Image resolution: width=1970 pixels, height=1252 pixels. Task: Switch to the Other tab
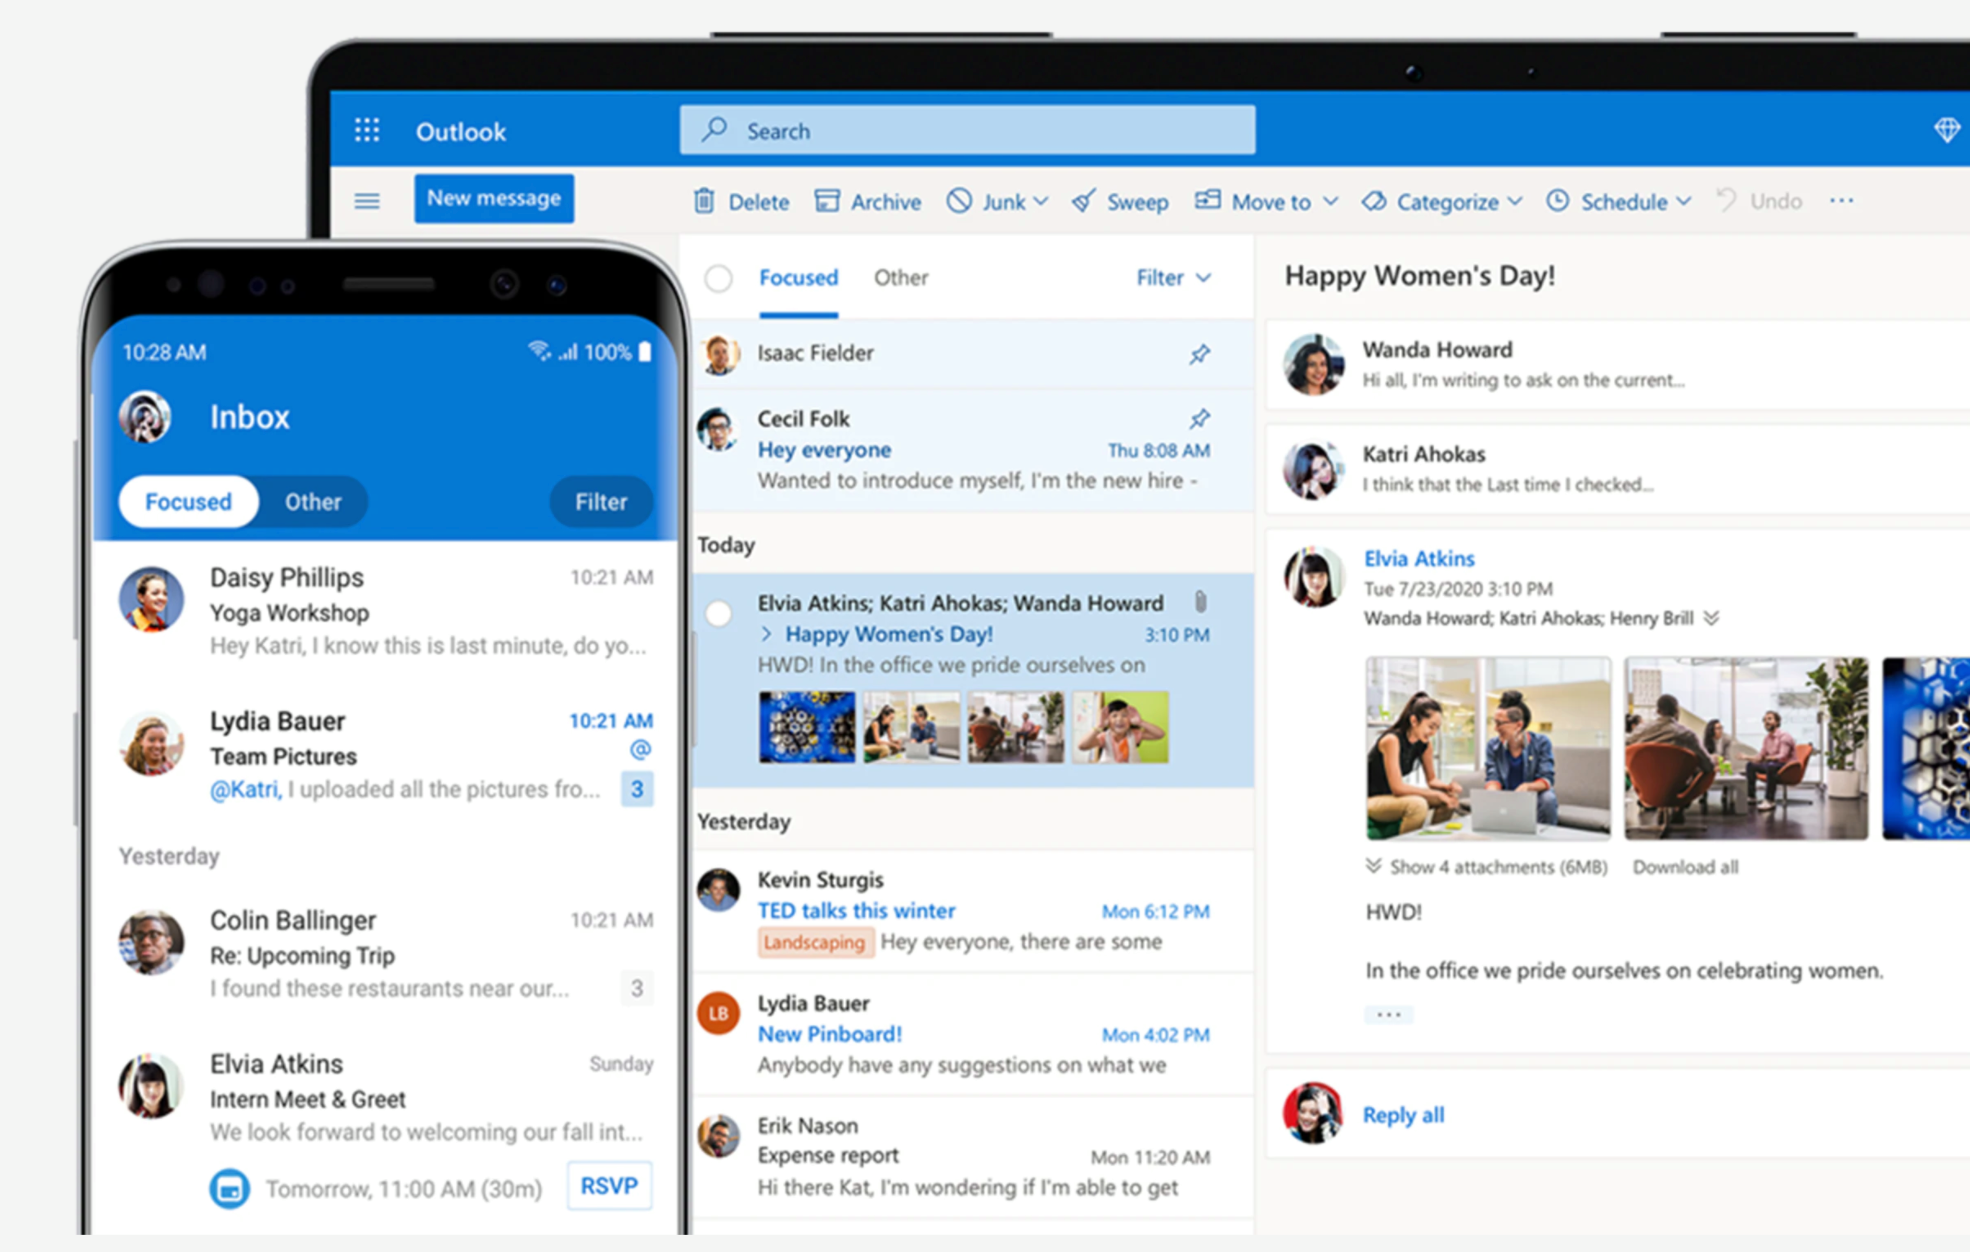(x=899, y=278)
